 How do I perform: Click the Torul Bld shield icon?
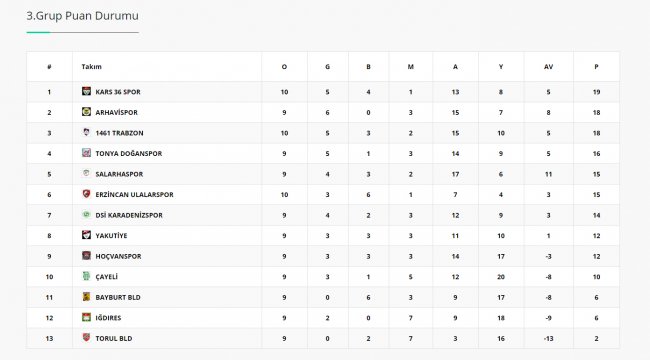(86, 338)
